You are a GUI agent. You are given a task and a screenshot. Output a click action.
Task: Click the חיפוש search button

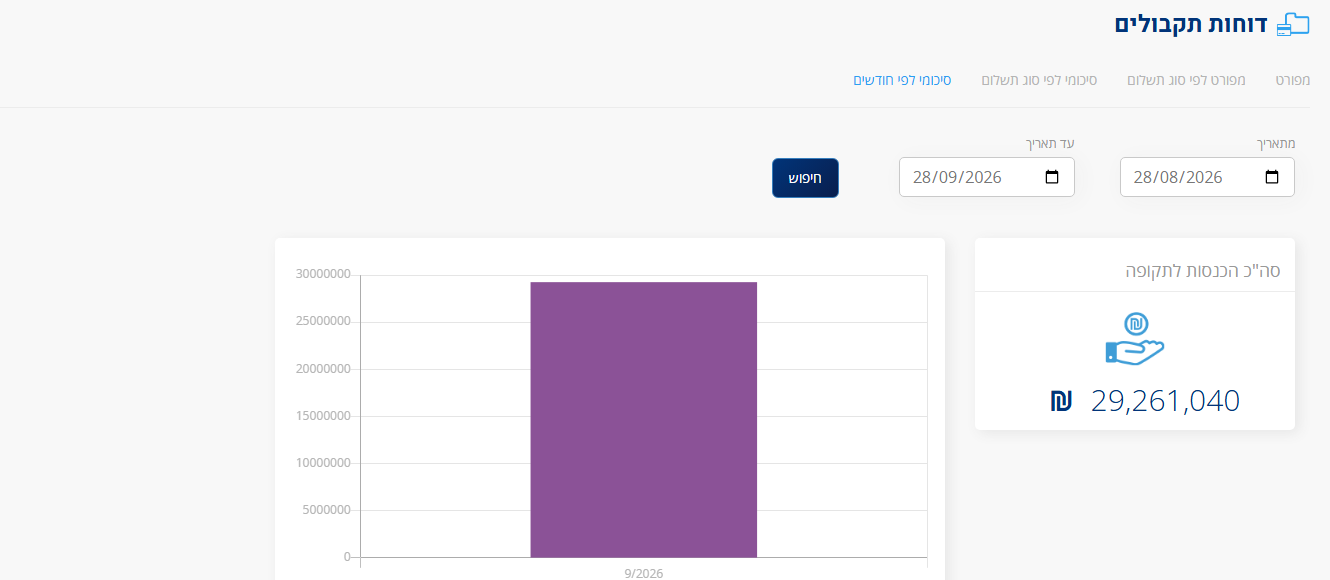tap(805, 178)
